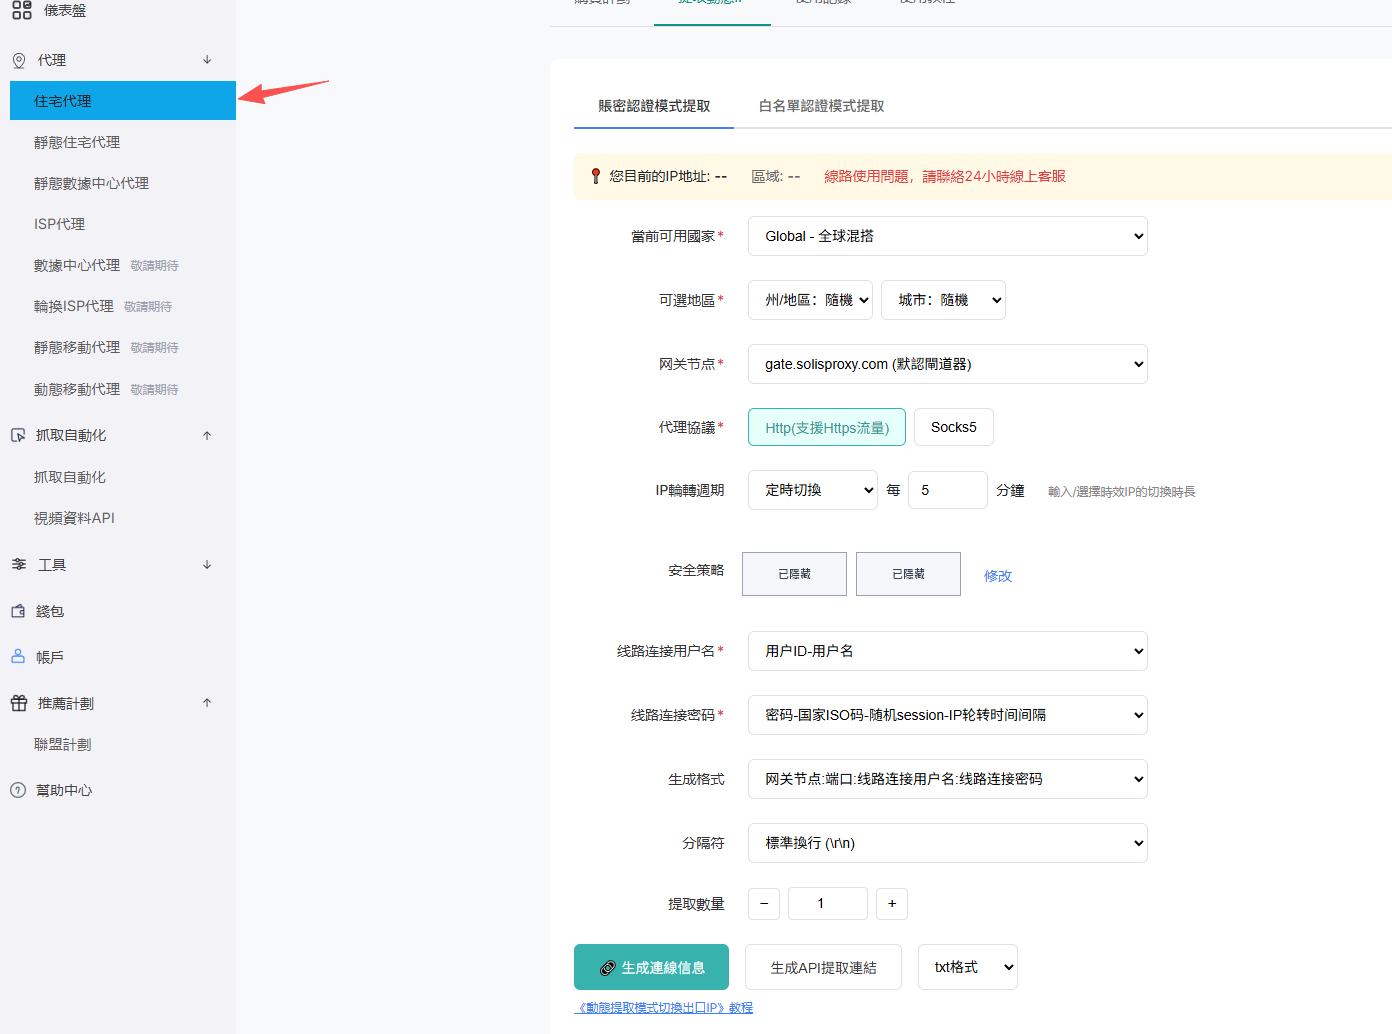Open the 线路连接用户名 dropdown
The width and height of the screenshot is (1392, 1034).
click(x=947, y=651)
